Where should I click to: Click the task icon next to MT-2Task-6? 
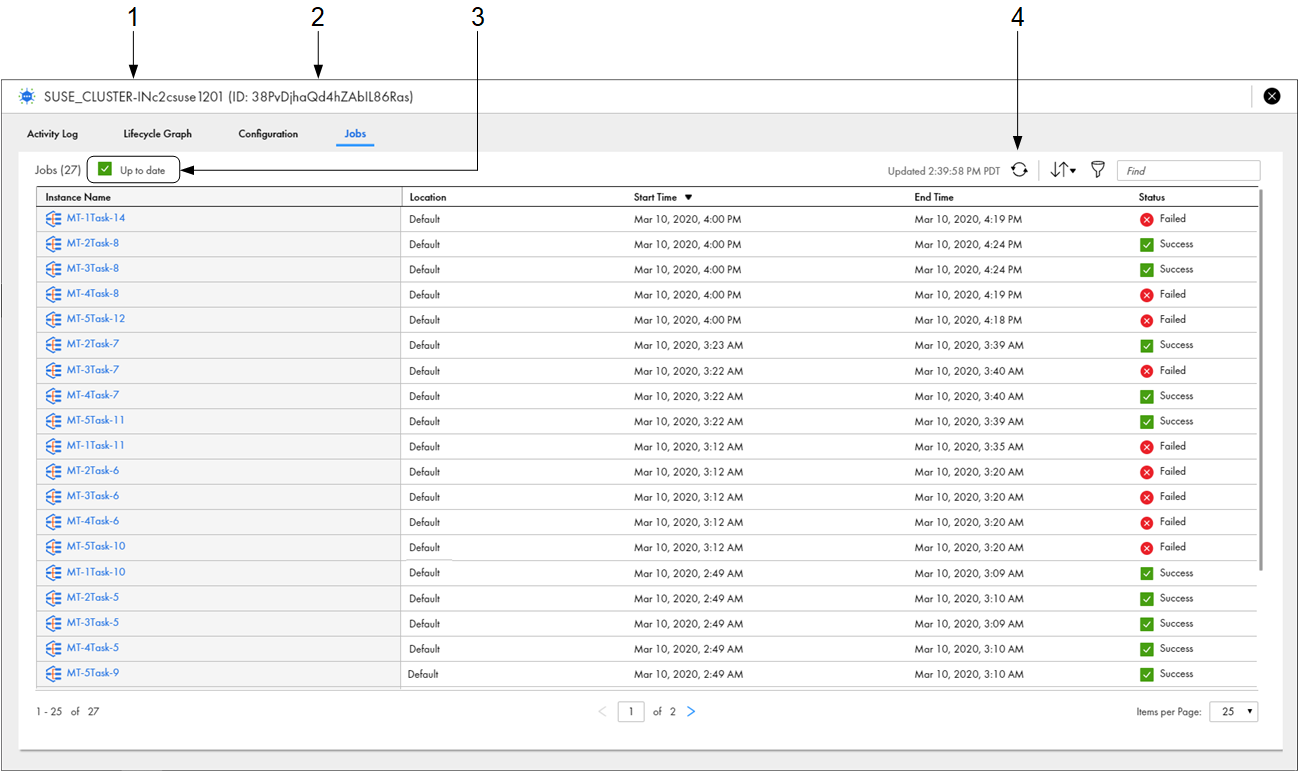pos(54,471)
